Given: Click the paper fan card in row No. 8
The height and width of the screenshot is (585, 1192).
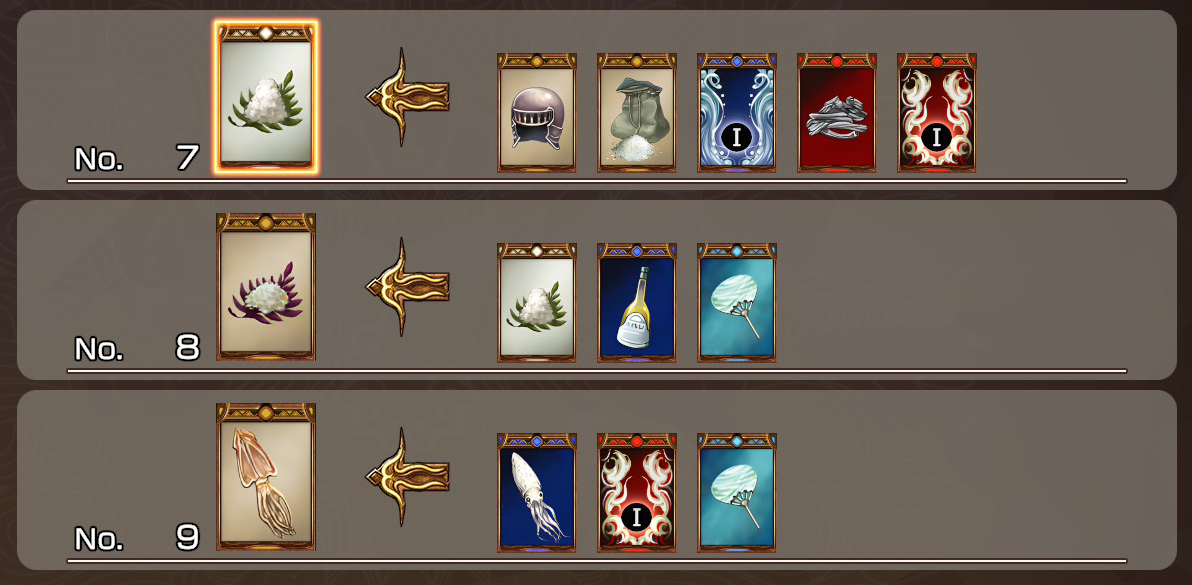Looking at the screenshot, I should 737,302.
